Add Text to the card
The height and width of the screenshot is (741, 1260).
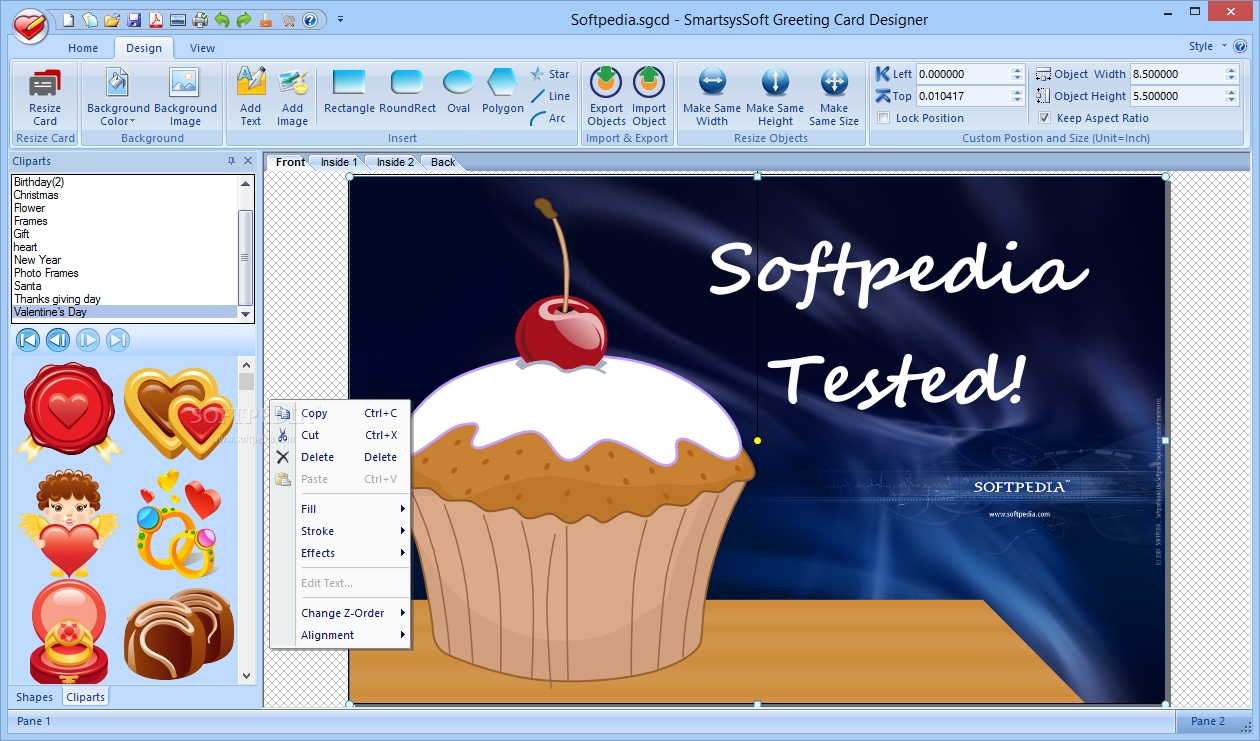(x=251, y=97)
